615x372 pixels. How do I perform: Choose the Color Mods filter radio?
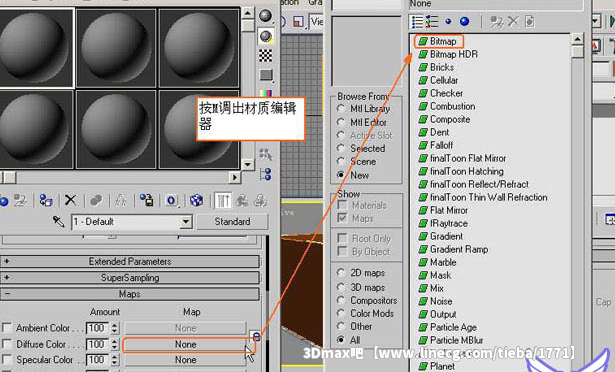(x=341, y=313)
